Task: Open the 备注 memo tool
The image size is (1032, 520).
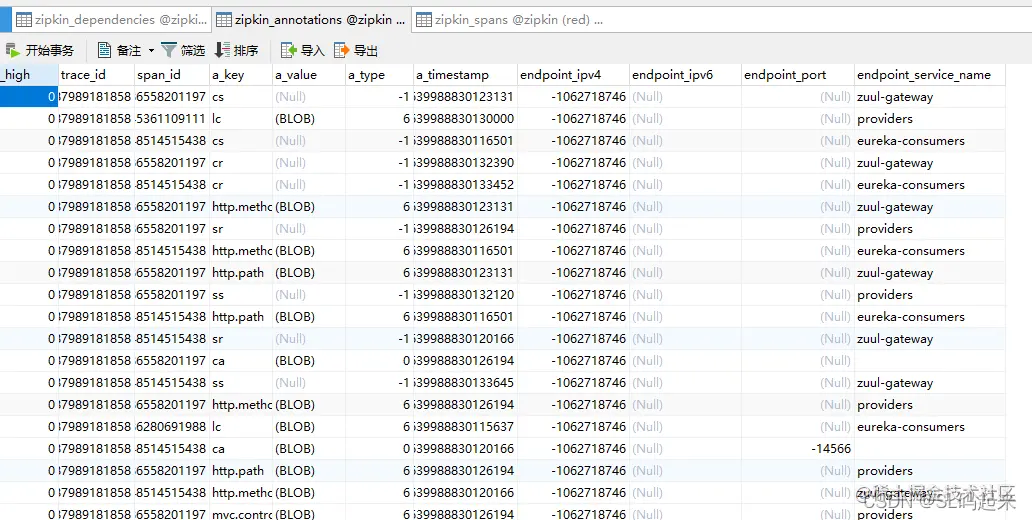Action: (120, 51)
